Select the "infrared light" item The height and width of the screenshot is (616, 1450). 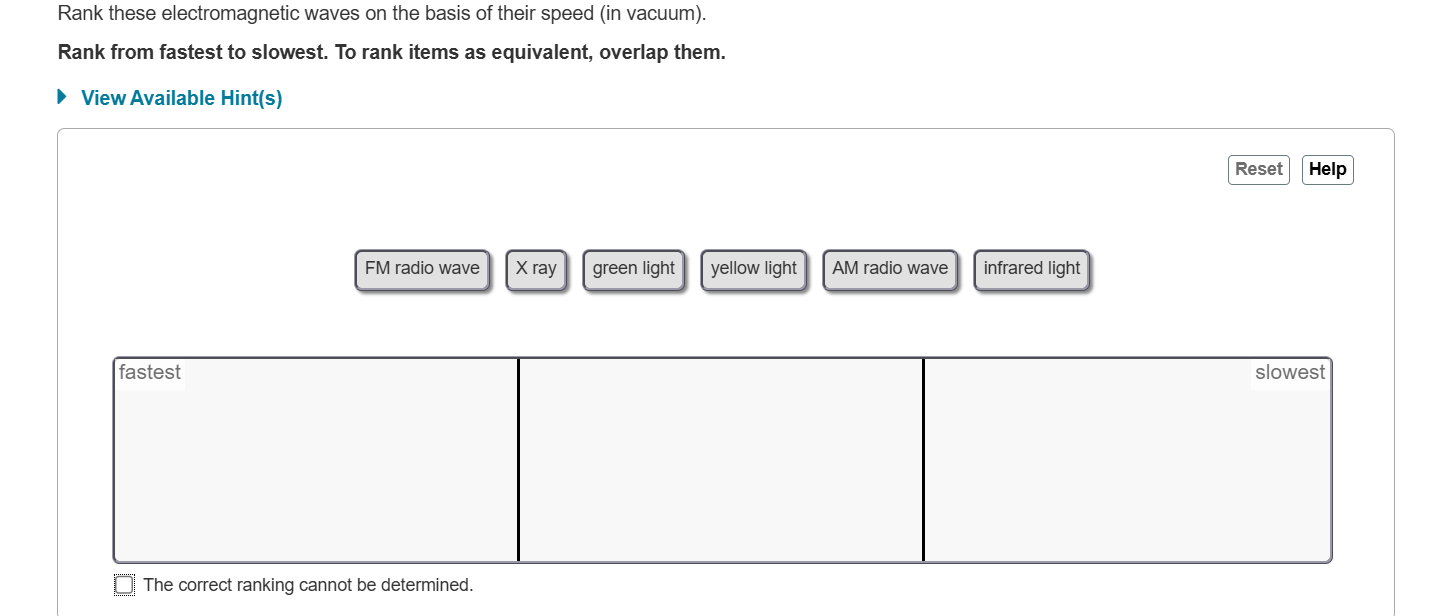point(1031,268)
